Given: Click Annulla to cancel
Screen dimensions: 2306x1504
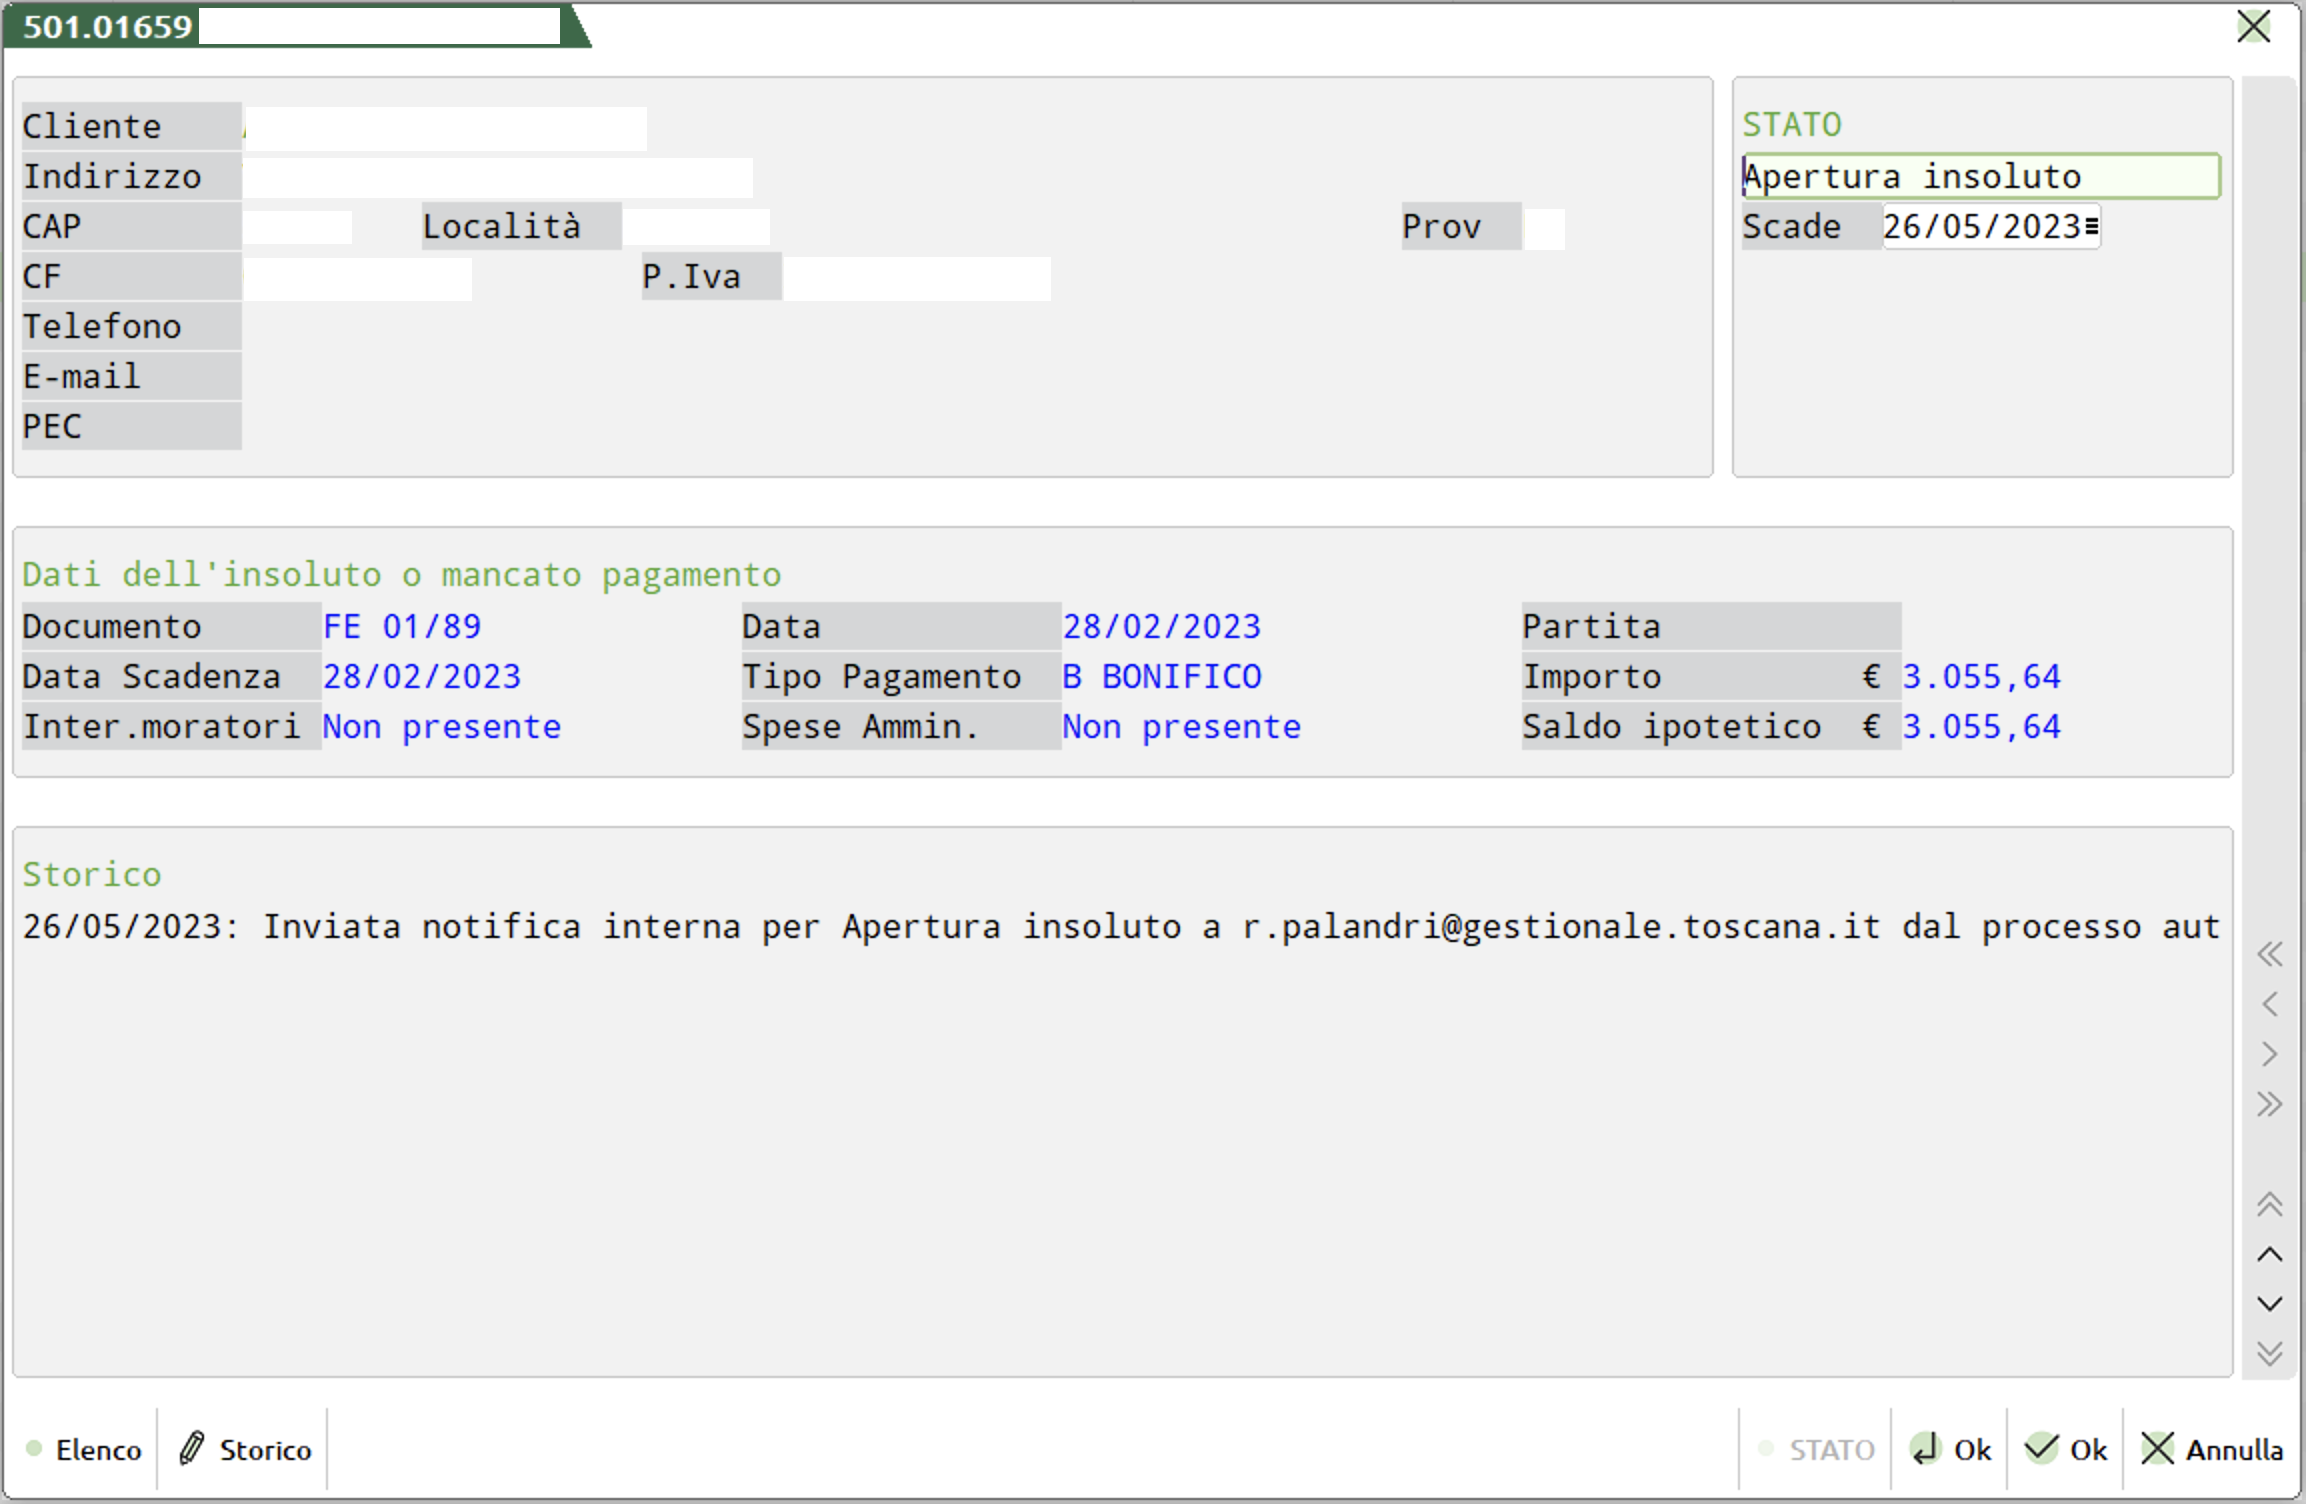Looking at the screenshot, I should (2212, 1449).
